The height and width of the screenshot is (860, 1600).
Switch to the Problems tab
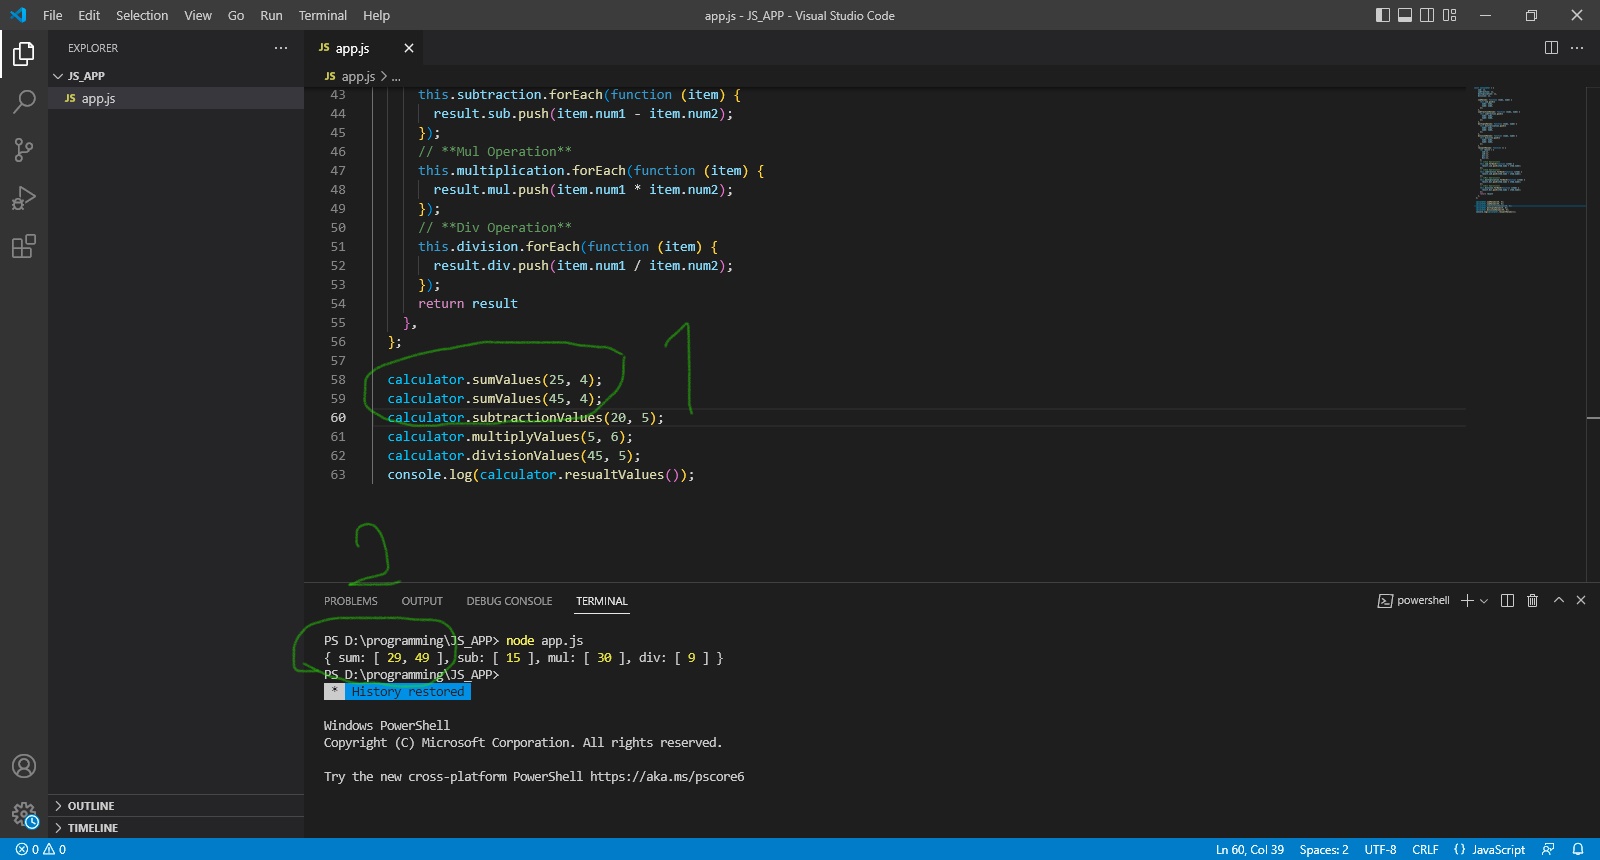tap(351, 601)
